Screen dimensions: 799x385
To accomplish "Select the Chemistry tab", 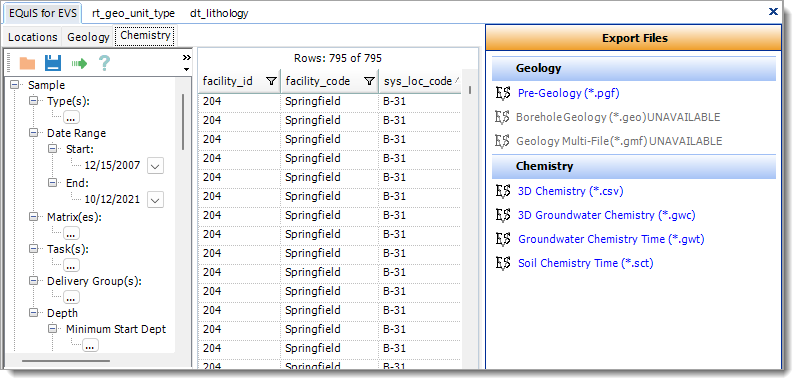I will tap(145, 36).
